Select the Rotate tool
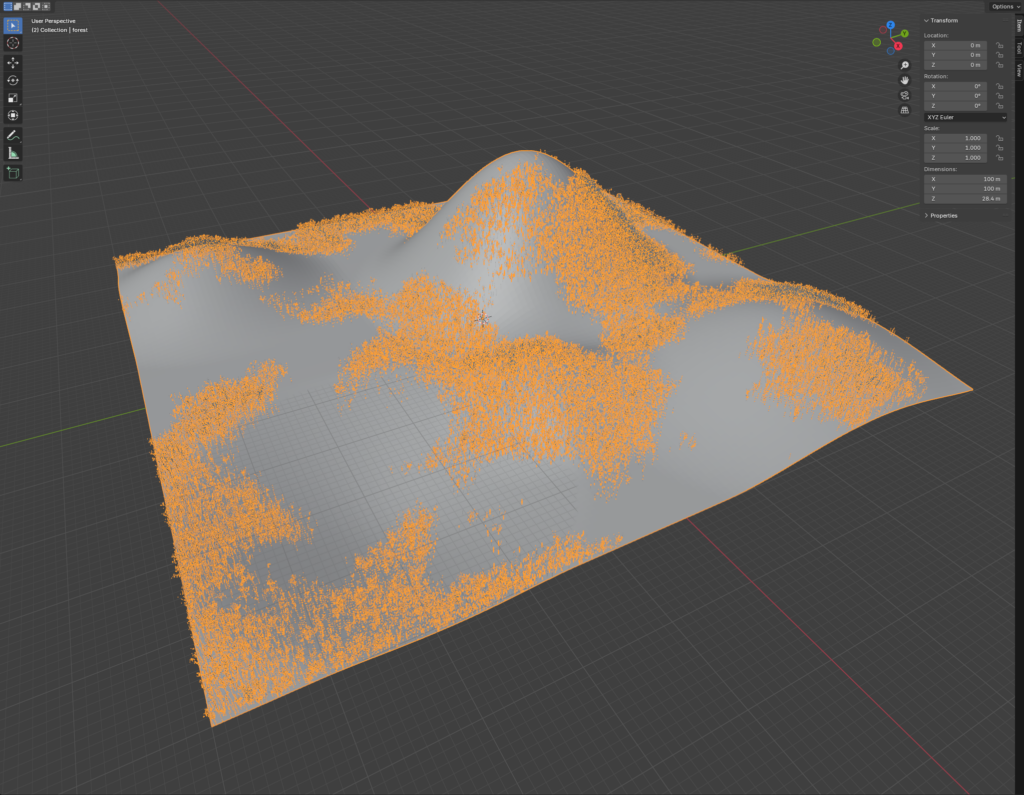The height and width of the screenshot is (795, 1024). [13, 80]
